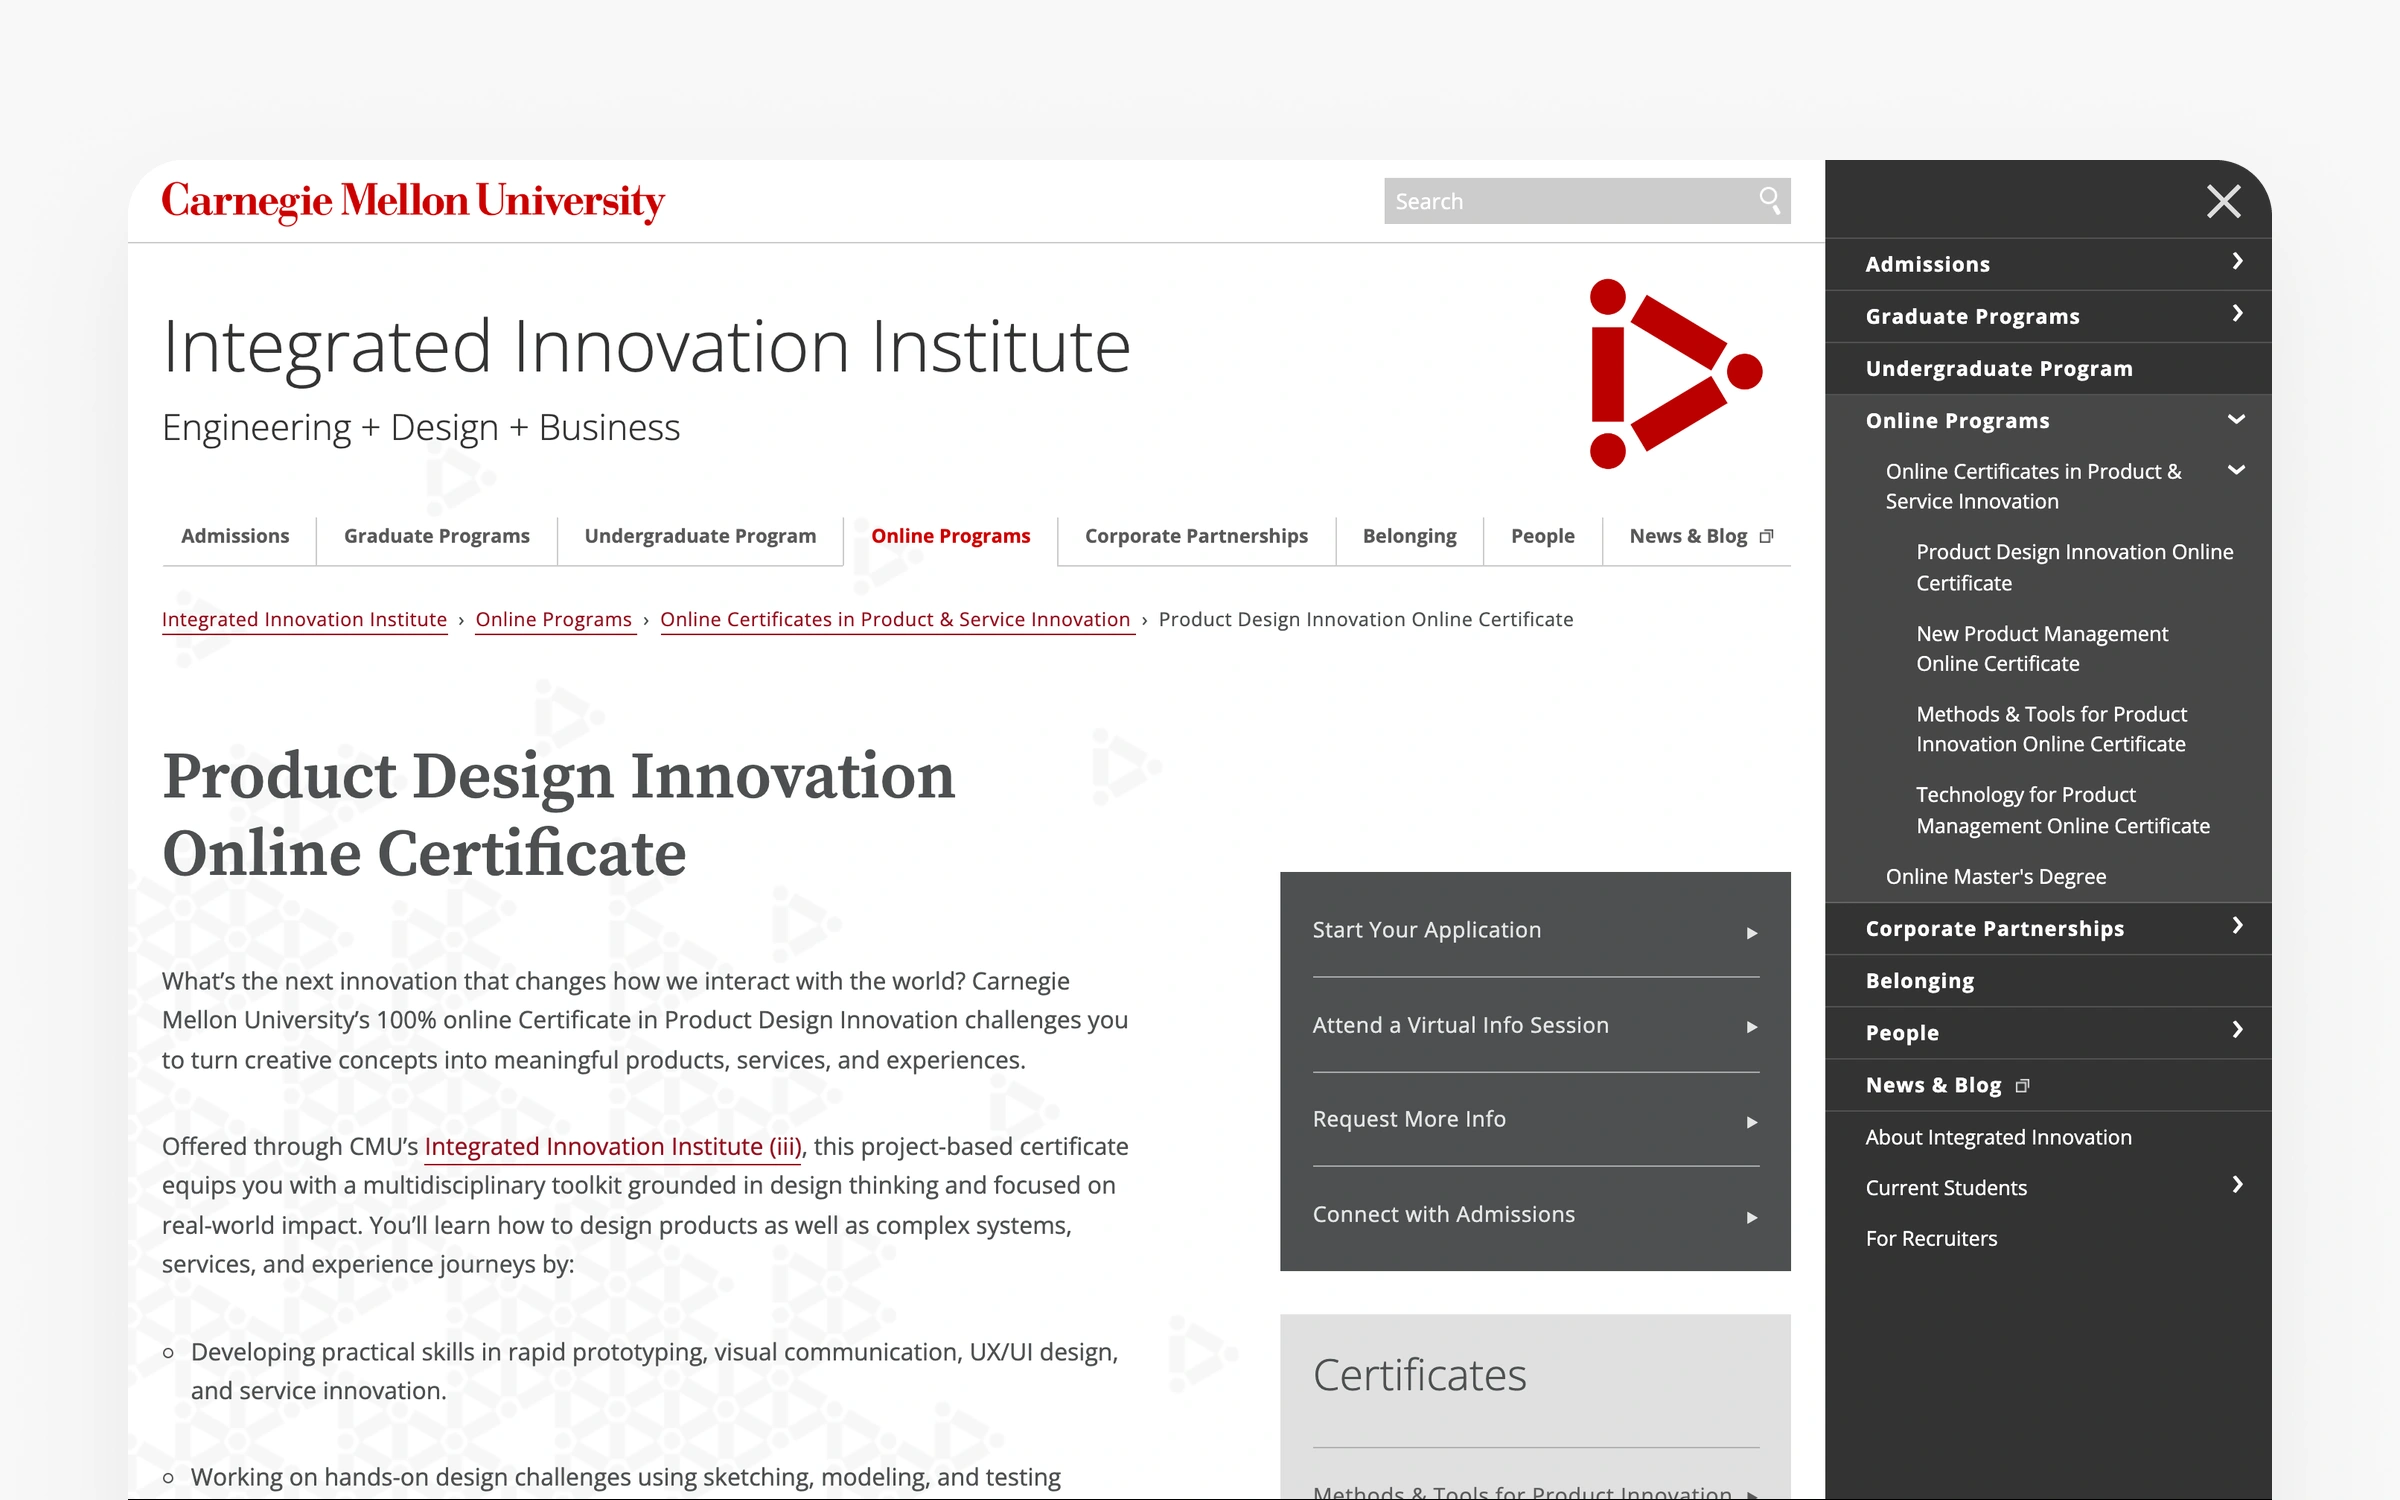The height and width of the screenshot is (1500, 2400).
Task: Open Admissions in the side menu
Action: [x=1927, y=265]
